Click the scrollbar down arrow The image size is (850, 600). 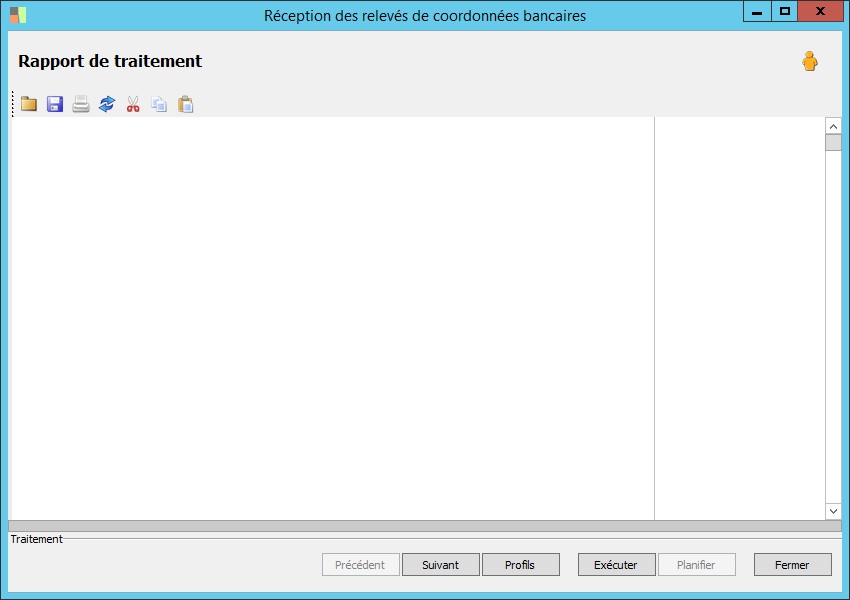[x=833, y=511]
